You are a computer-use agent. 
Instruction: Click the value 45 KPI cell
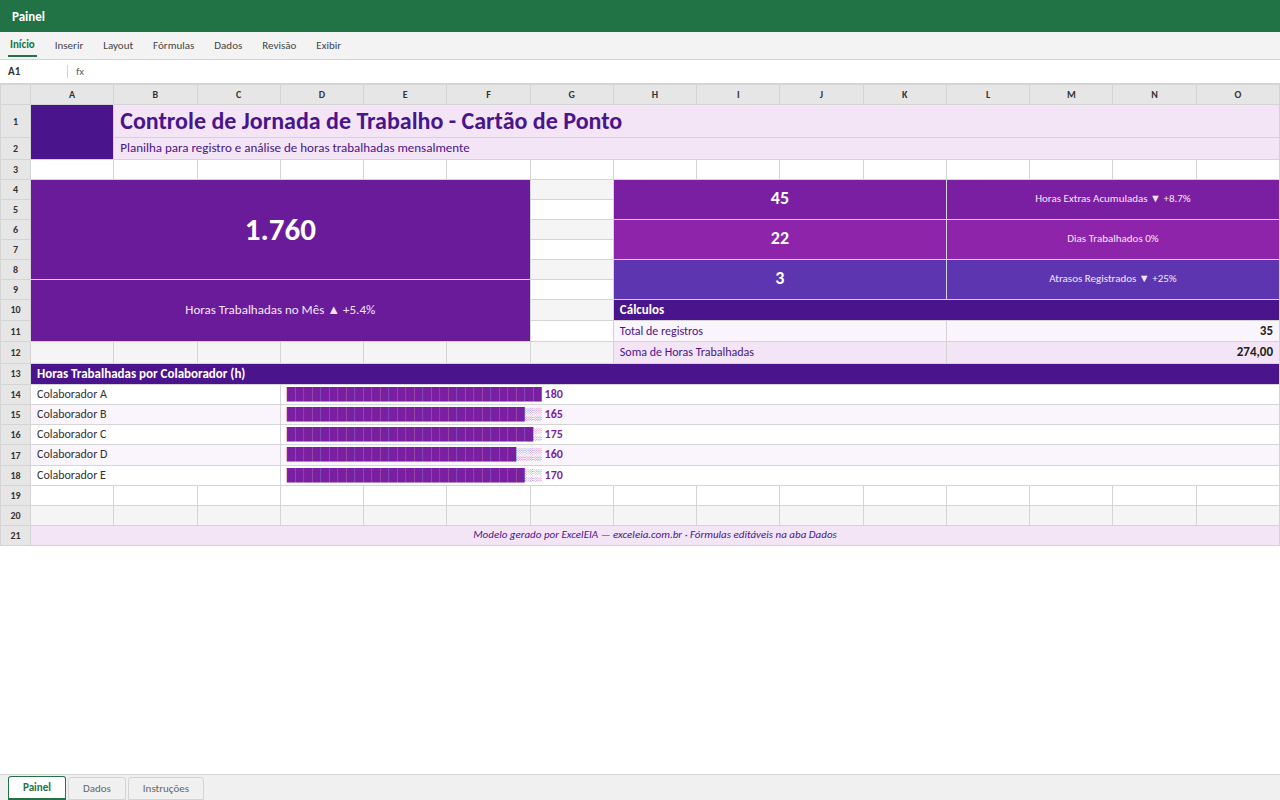tap(780, 199)
